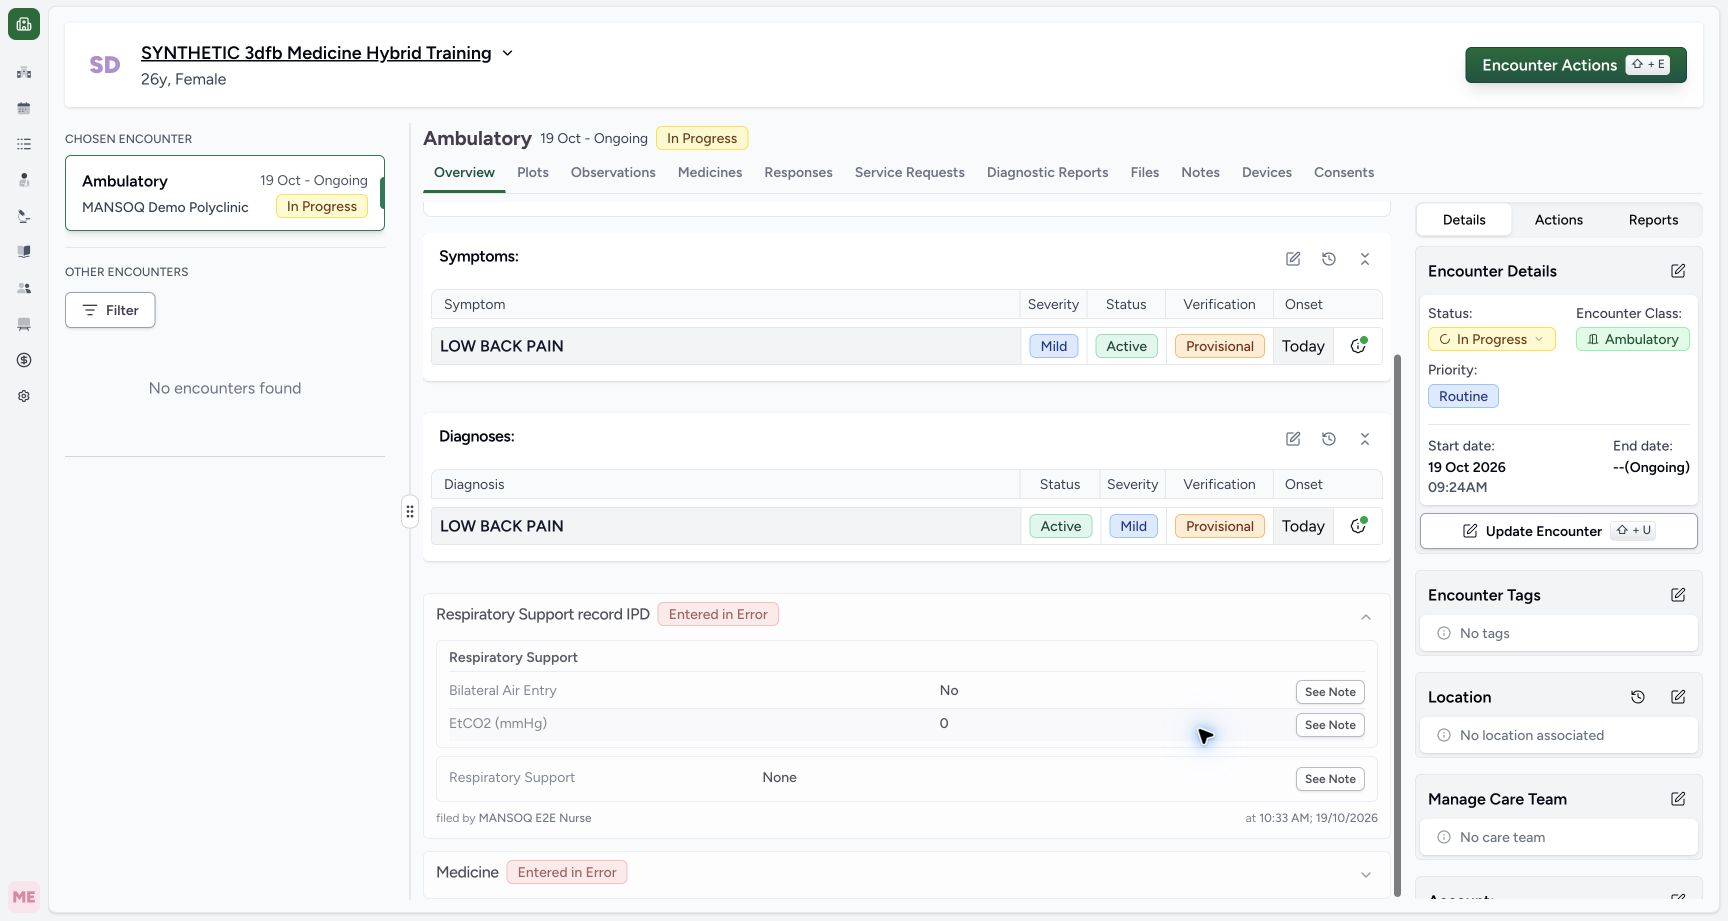Edit Encounter Details pencil icon

tap(1678, 271)
